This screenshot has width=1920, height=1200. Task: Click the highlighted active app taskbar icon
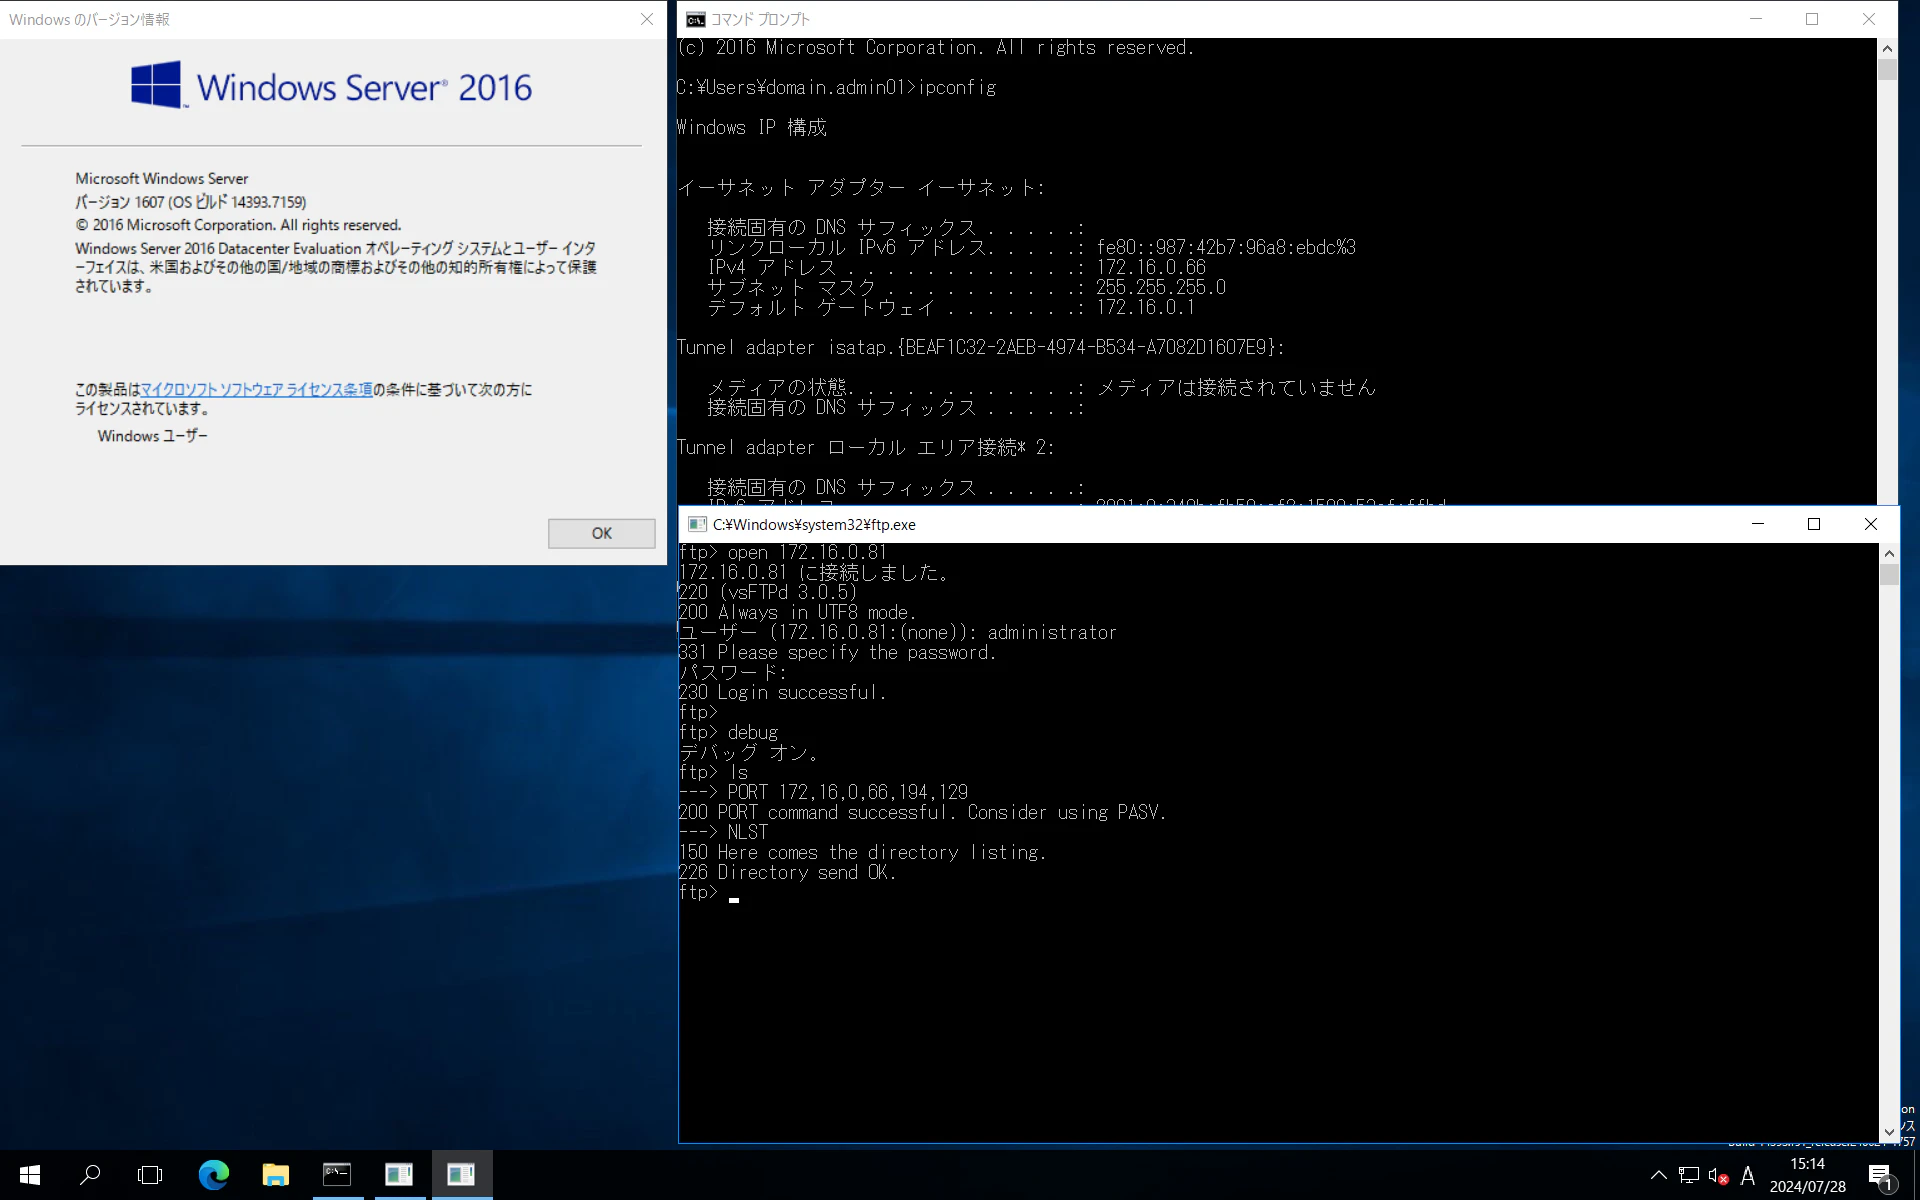[x=461, y=1175]
